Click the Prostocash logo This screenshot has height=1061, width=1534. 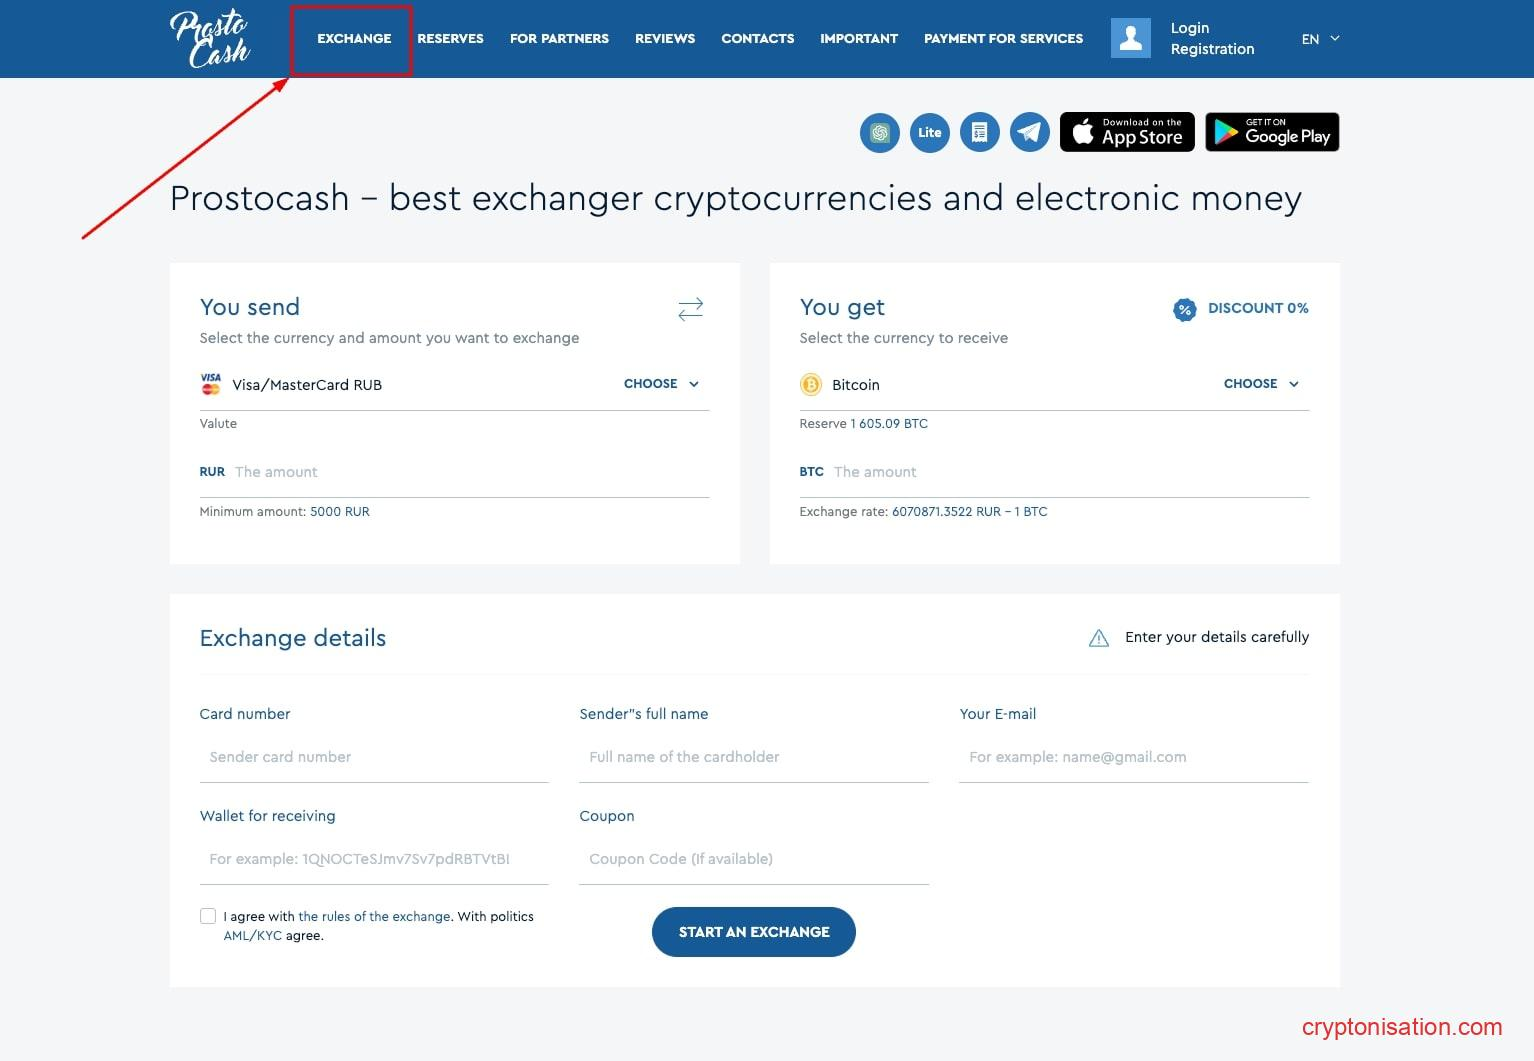(210, 38)
